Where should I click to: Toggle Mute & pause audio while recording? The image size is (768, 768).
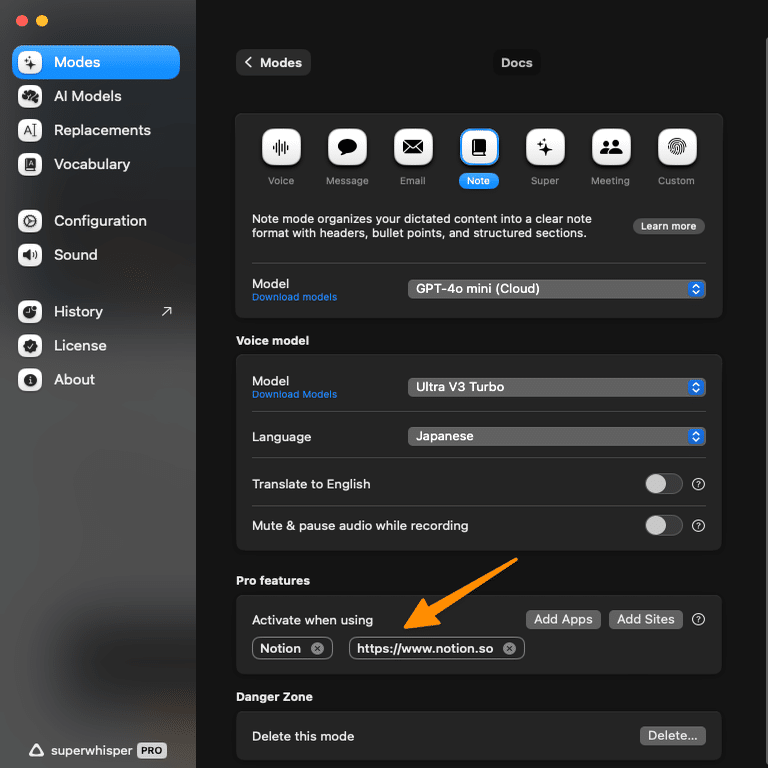pos(664,526)
